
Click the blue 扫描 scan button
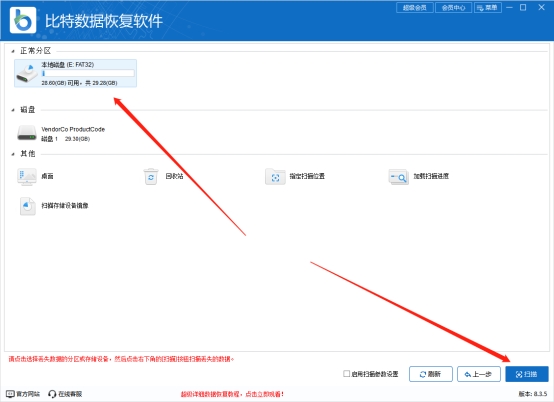pyautogui.click(x=527, y=374)
